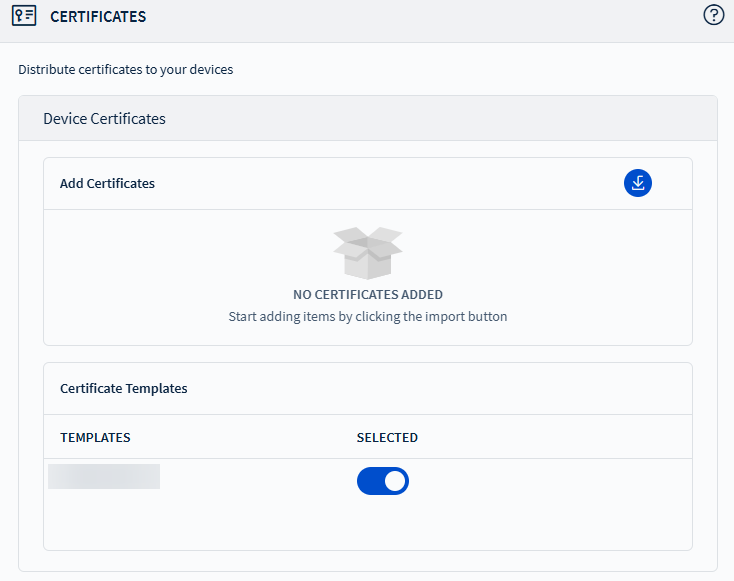
Task: Disable the template's Selected toggle
Action: click(x=383, y=481)
